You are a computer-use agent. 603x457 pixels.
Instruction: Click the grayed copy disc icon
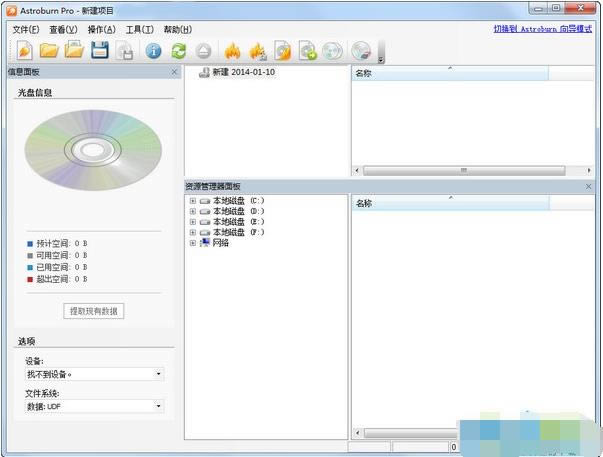(332, 51)
